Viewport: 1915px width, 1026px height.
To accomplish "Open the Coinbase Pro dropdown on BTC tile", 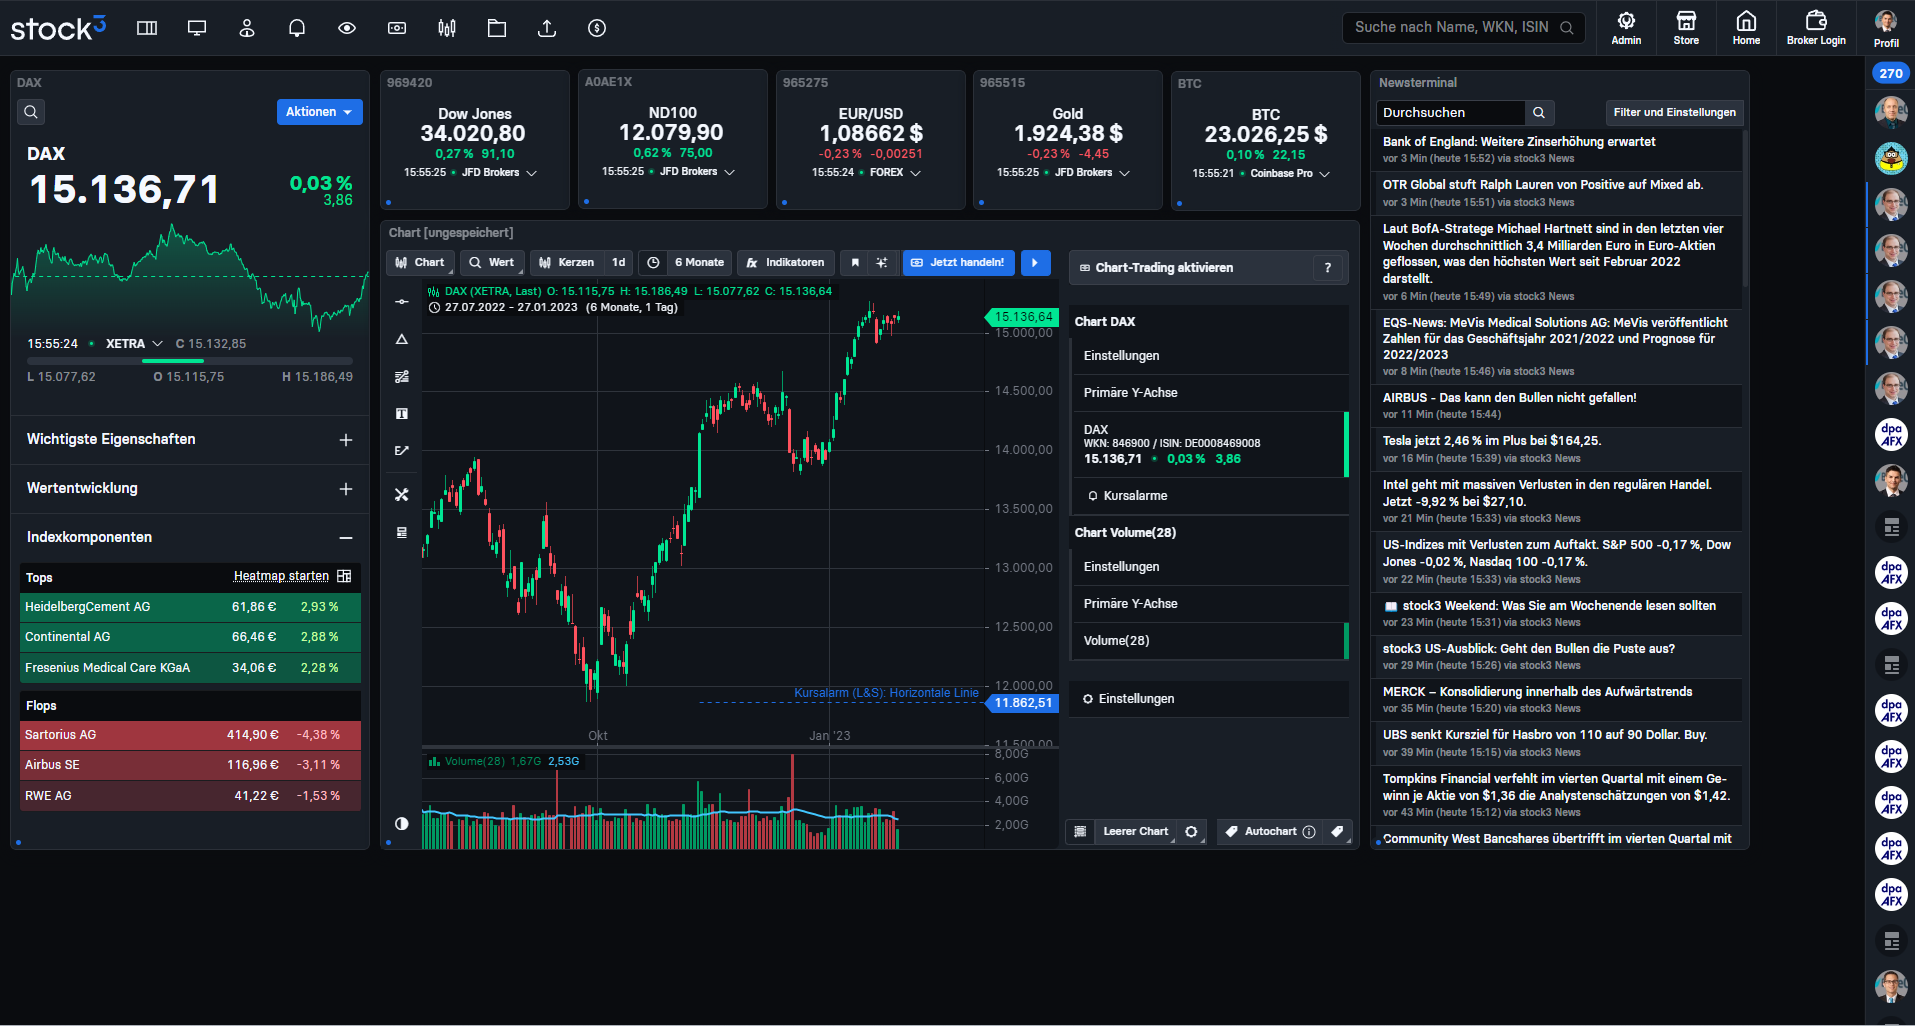I will [x=1290, y=174].
